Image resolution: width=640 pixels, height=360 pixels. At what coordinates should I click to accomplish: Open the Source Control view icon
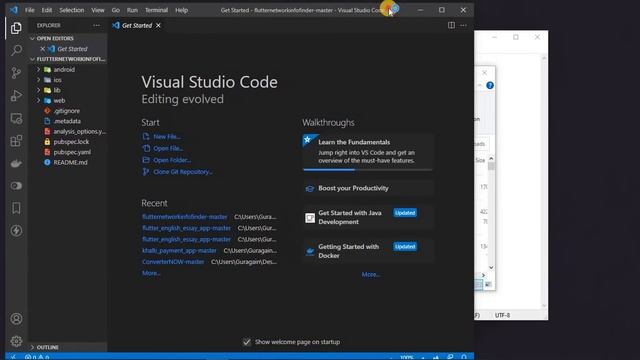[16, 73]
